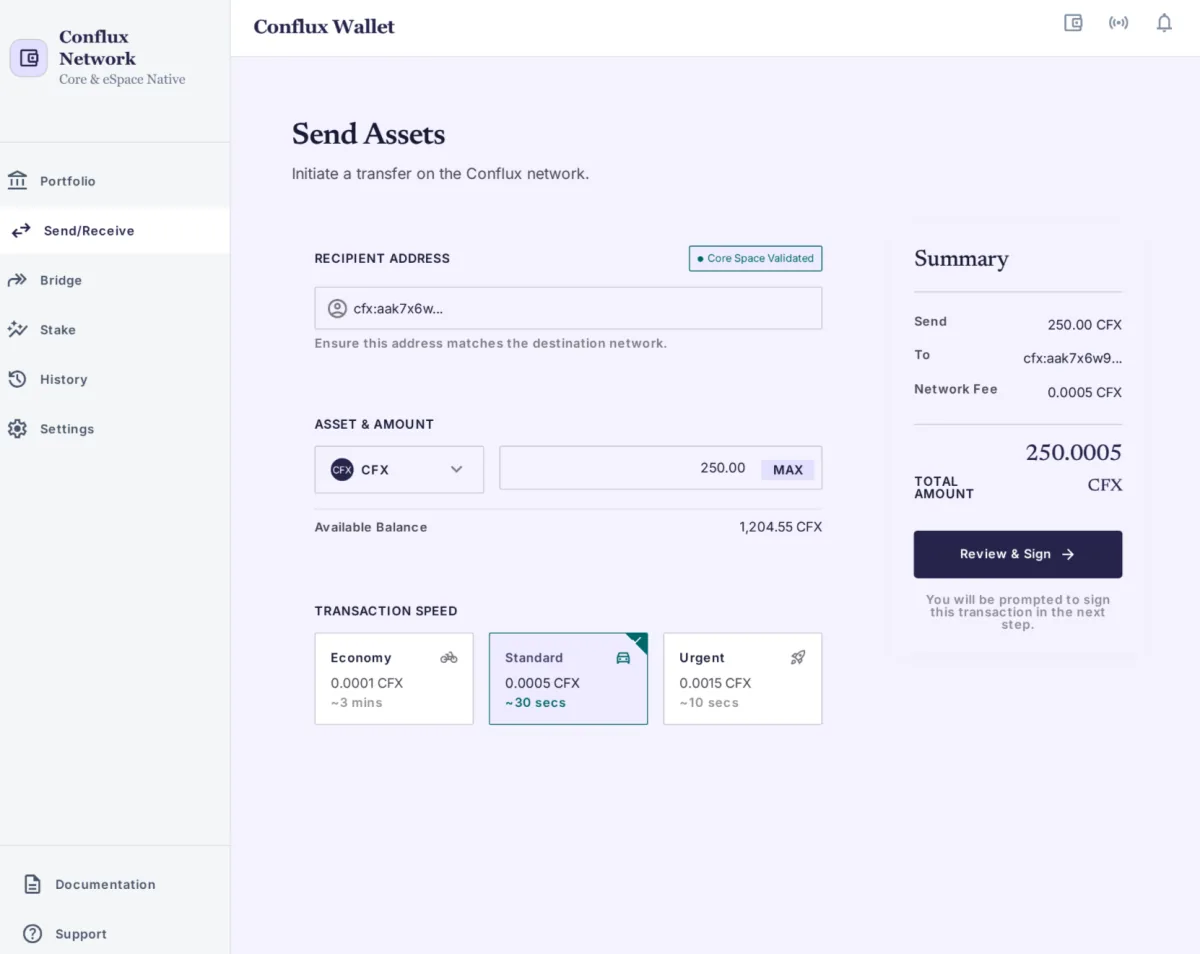This screenshot has width=1200, height=954.
Task: Click the Economy bicycle icon
Action: pyautogui.click(x=449, y=658)
